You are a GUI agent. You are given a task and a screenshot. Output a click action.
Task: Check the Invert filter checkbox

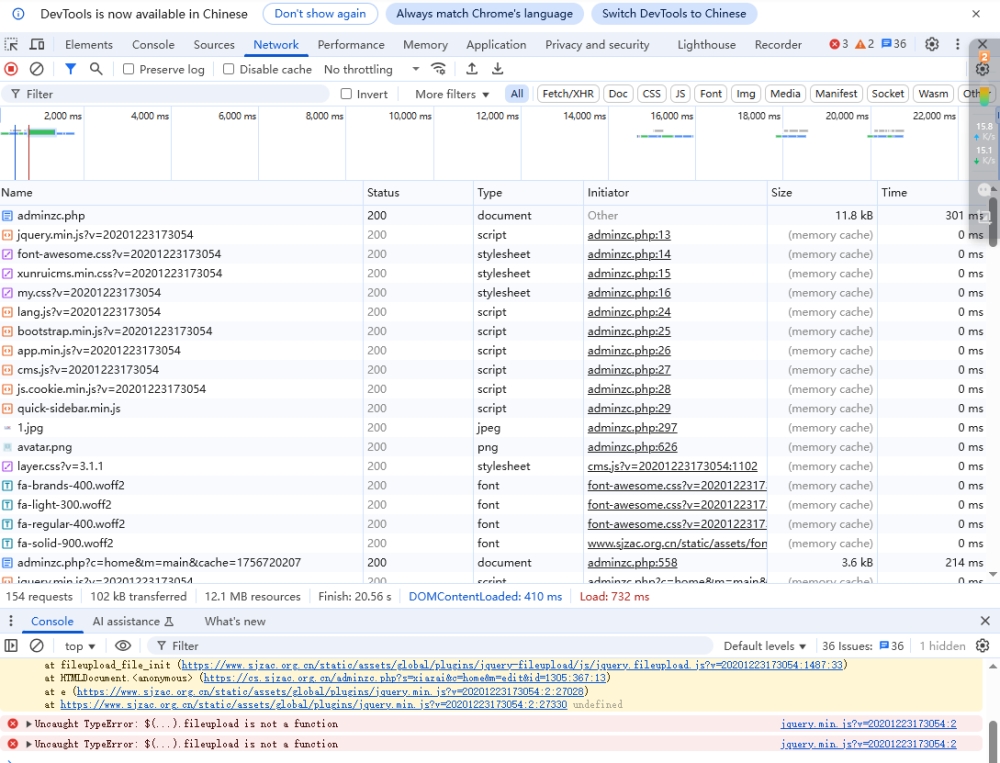click(x=346, y=94)
